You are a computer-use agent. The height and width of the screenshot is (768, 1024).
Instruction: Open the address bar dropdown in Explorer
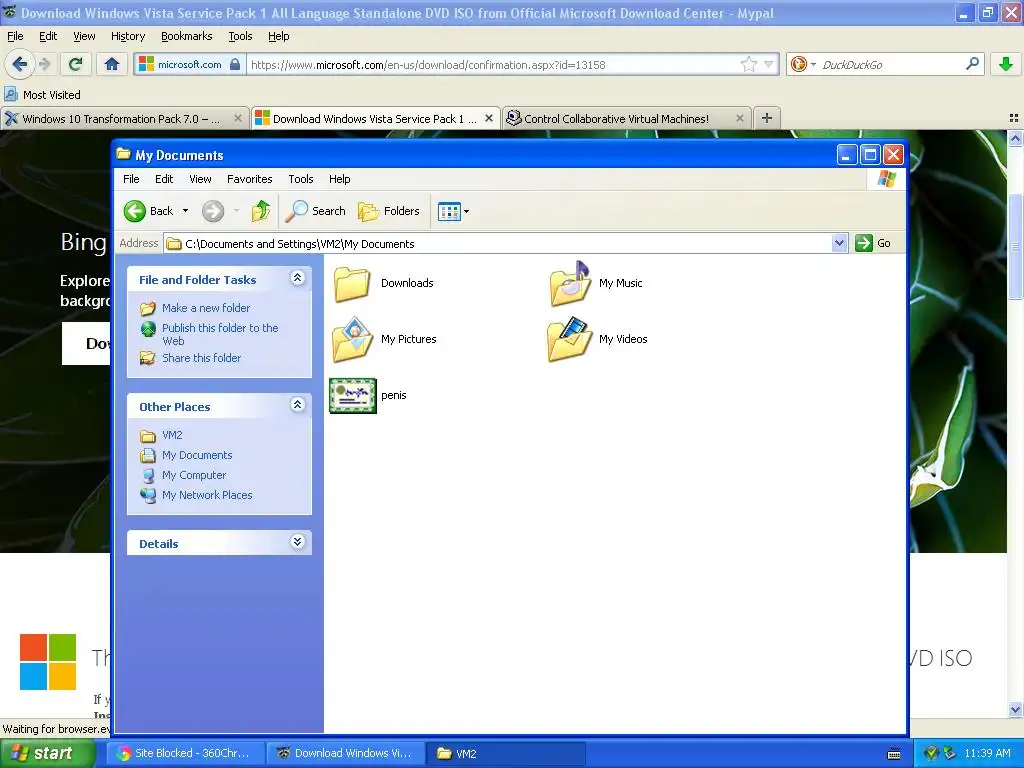[x=839, y=243]
